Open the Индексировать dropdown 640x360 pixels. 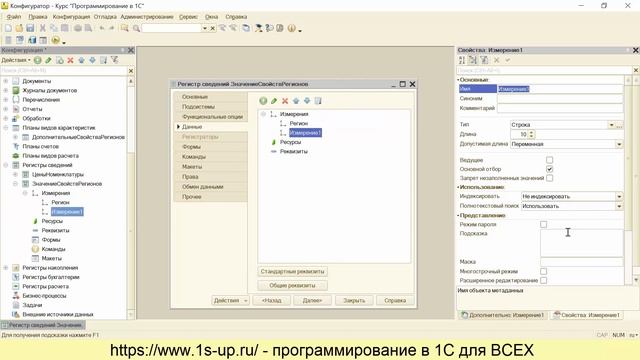[x=619, y=196]
